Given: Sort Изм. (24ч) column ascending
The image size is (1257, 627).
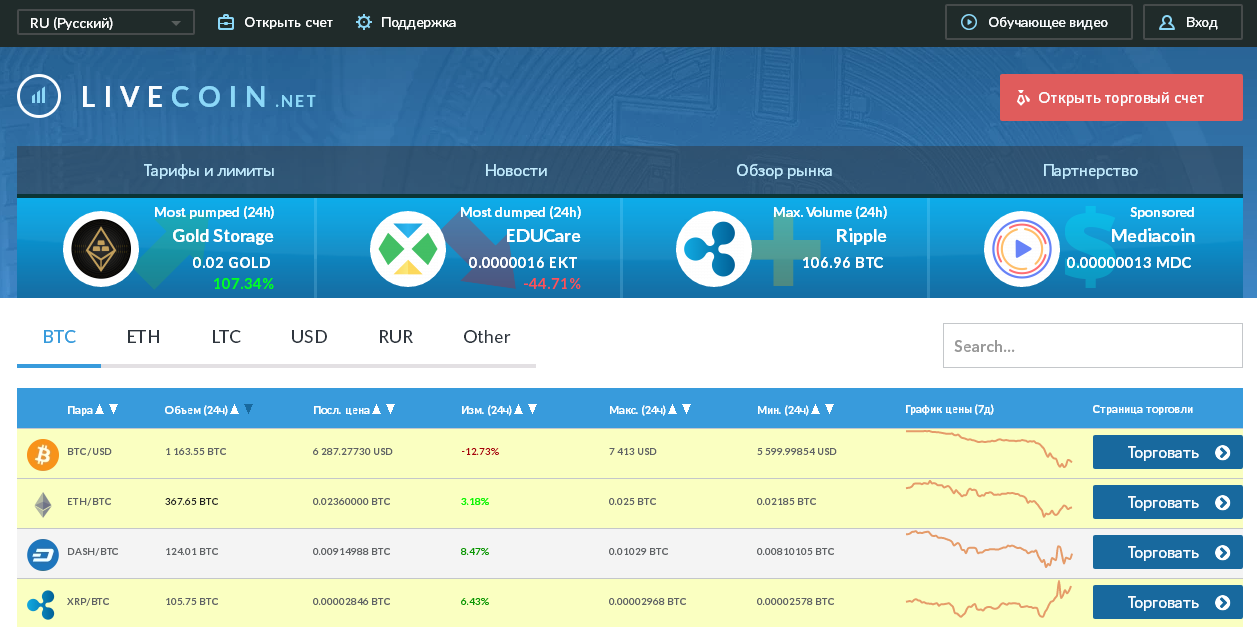Looking at the screenshot, I should pos(519,409).
